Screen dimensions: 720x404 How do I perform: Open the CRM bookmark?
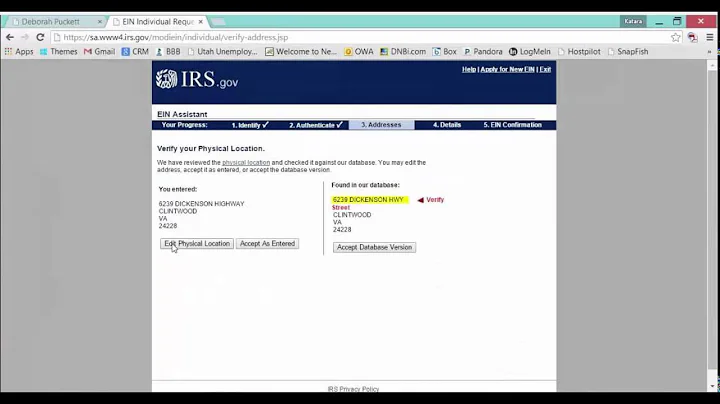click(135, 52)
